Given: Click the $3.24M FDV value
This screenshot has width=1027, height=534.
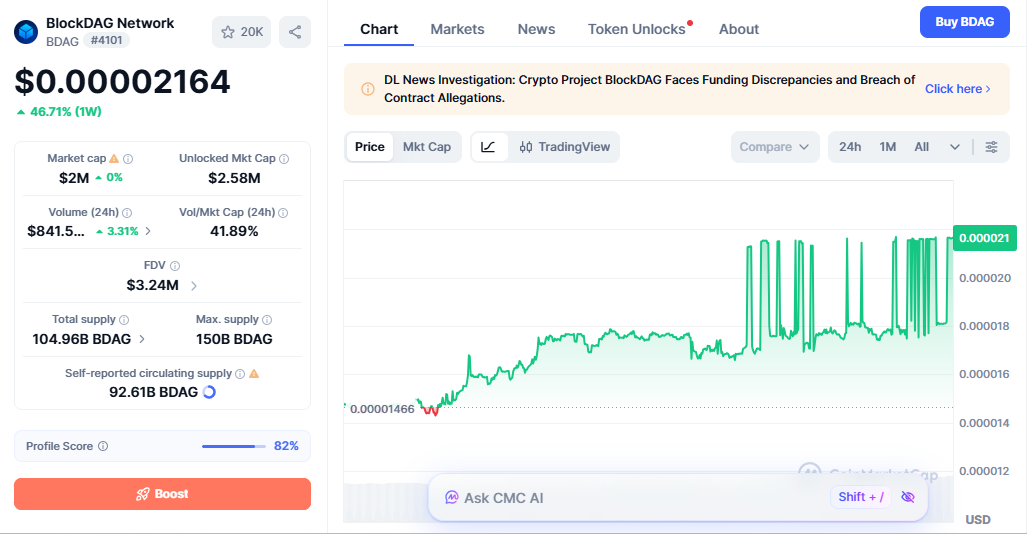Looking at the screenshot, I should (x=153, y=285).
